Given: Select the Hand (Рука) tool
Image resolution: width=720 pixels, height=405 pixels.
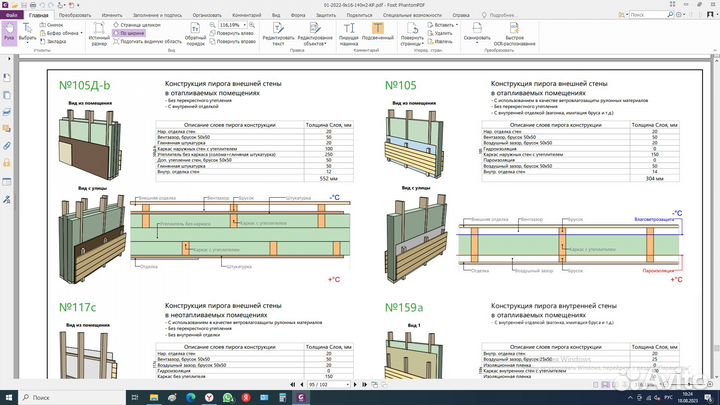Looking at the screenshot, I should 9,33.
